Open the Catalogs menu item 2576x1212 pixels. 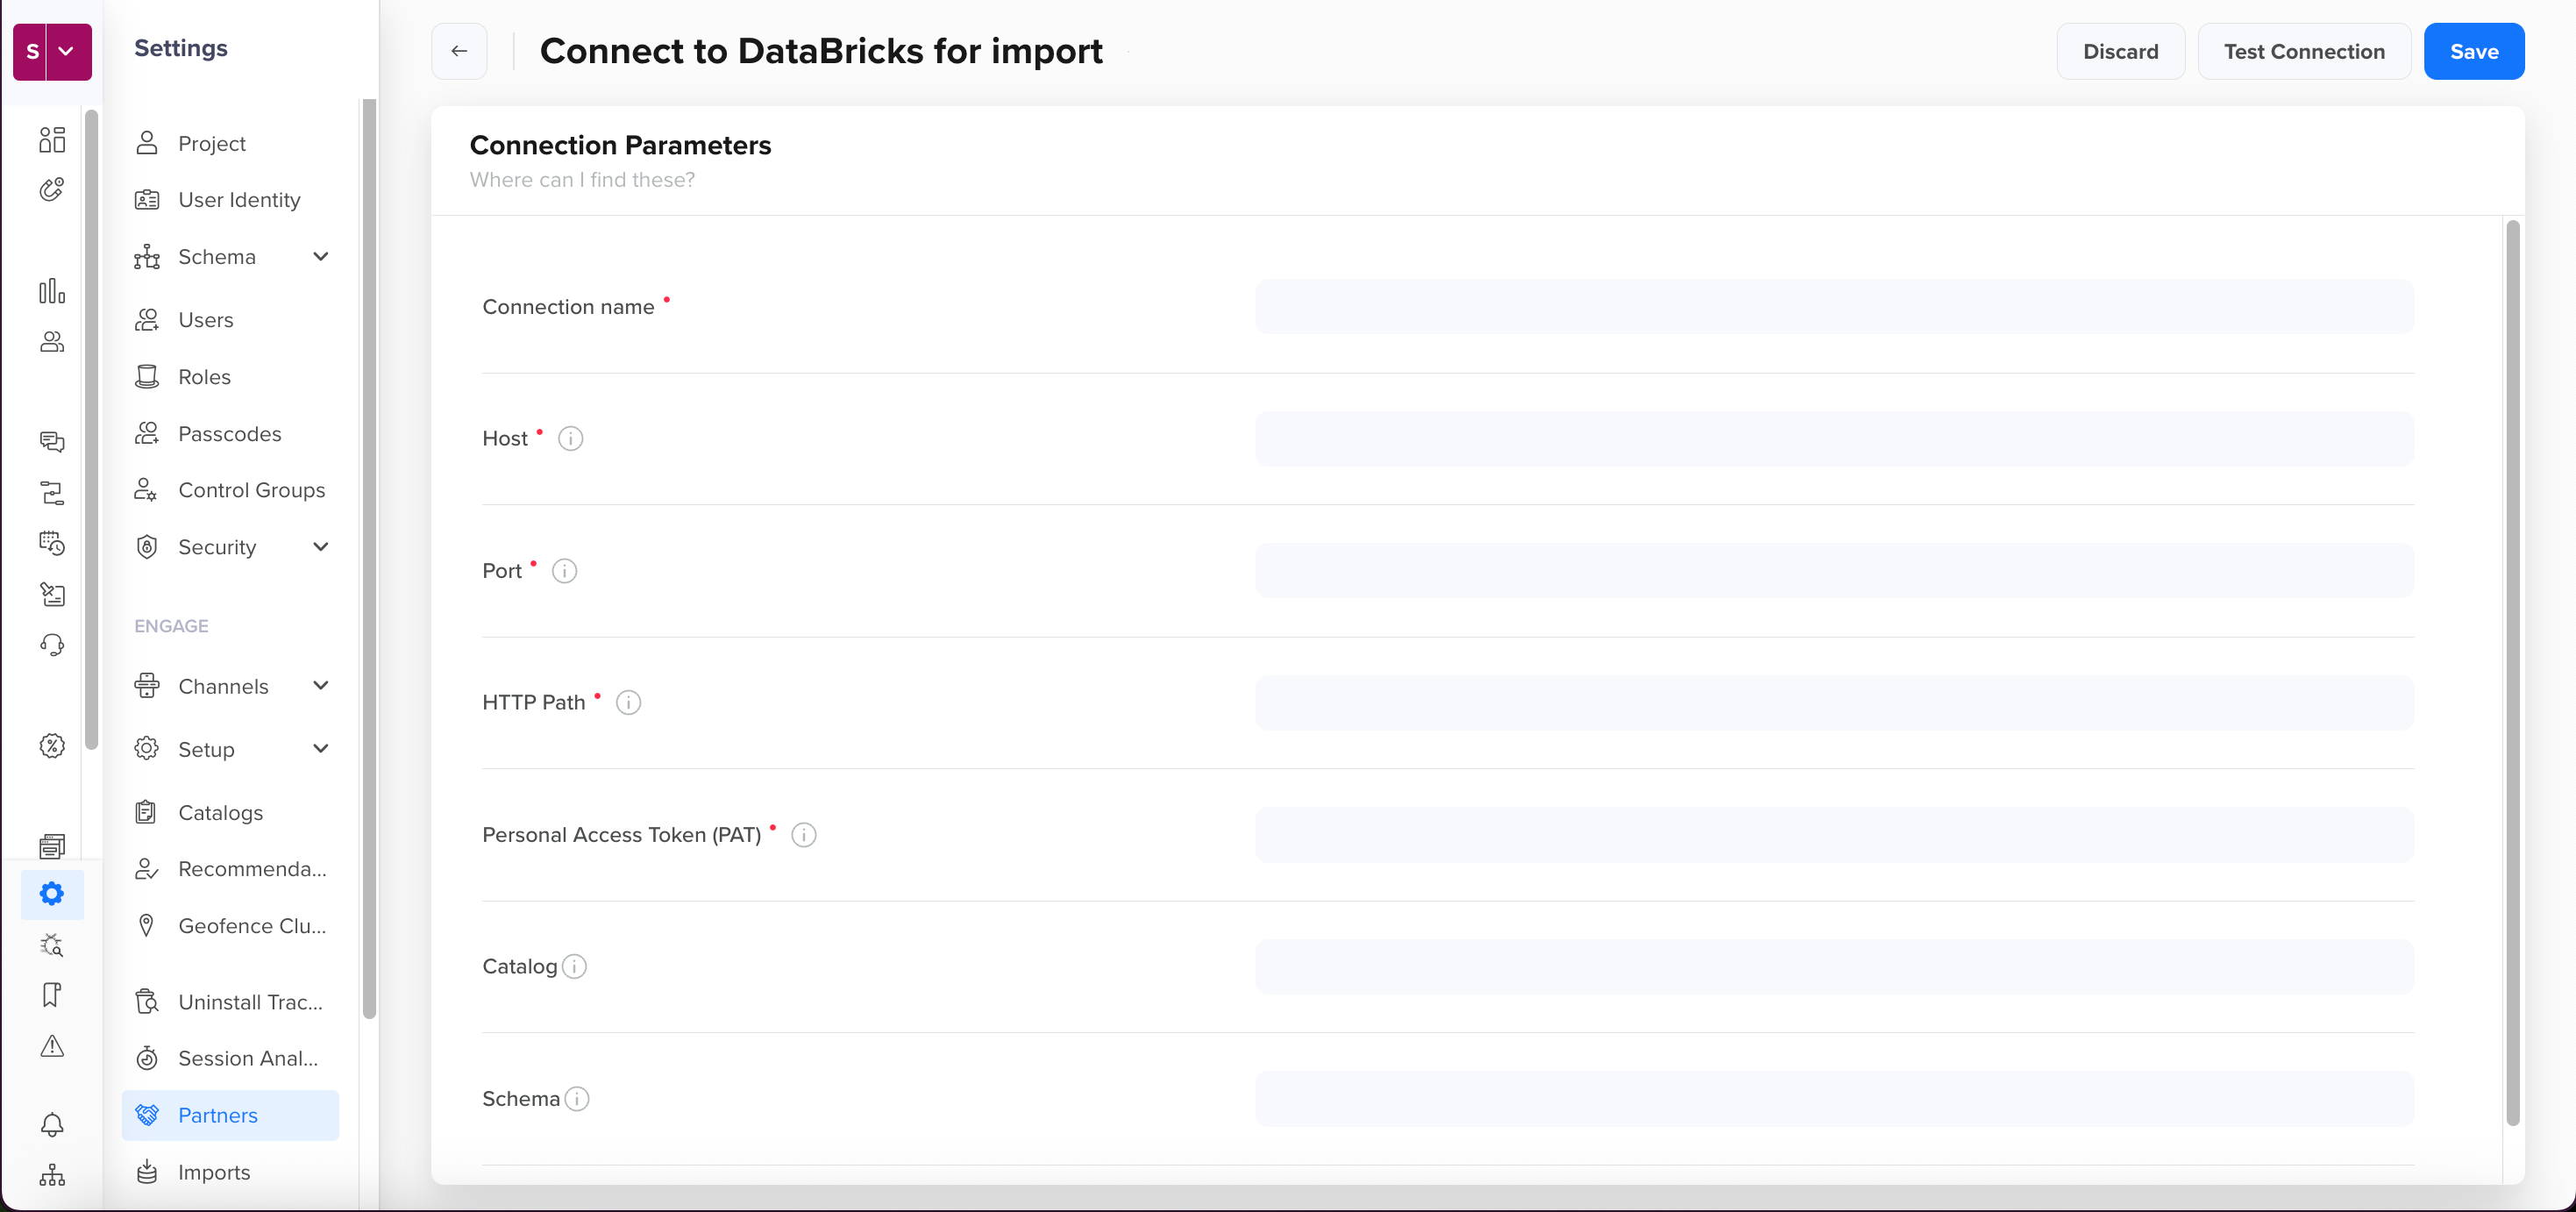point(220,813)
